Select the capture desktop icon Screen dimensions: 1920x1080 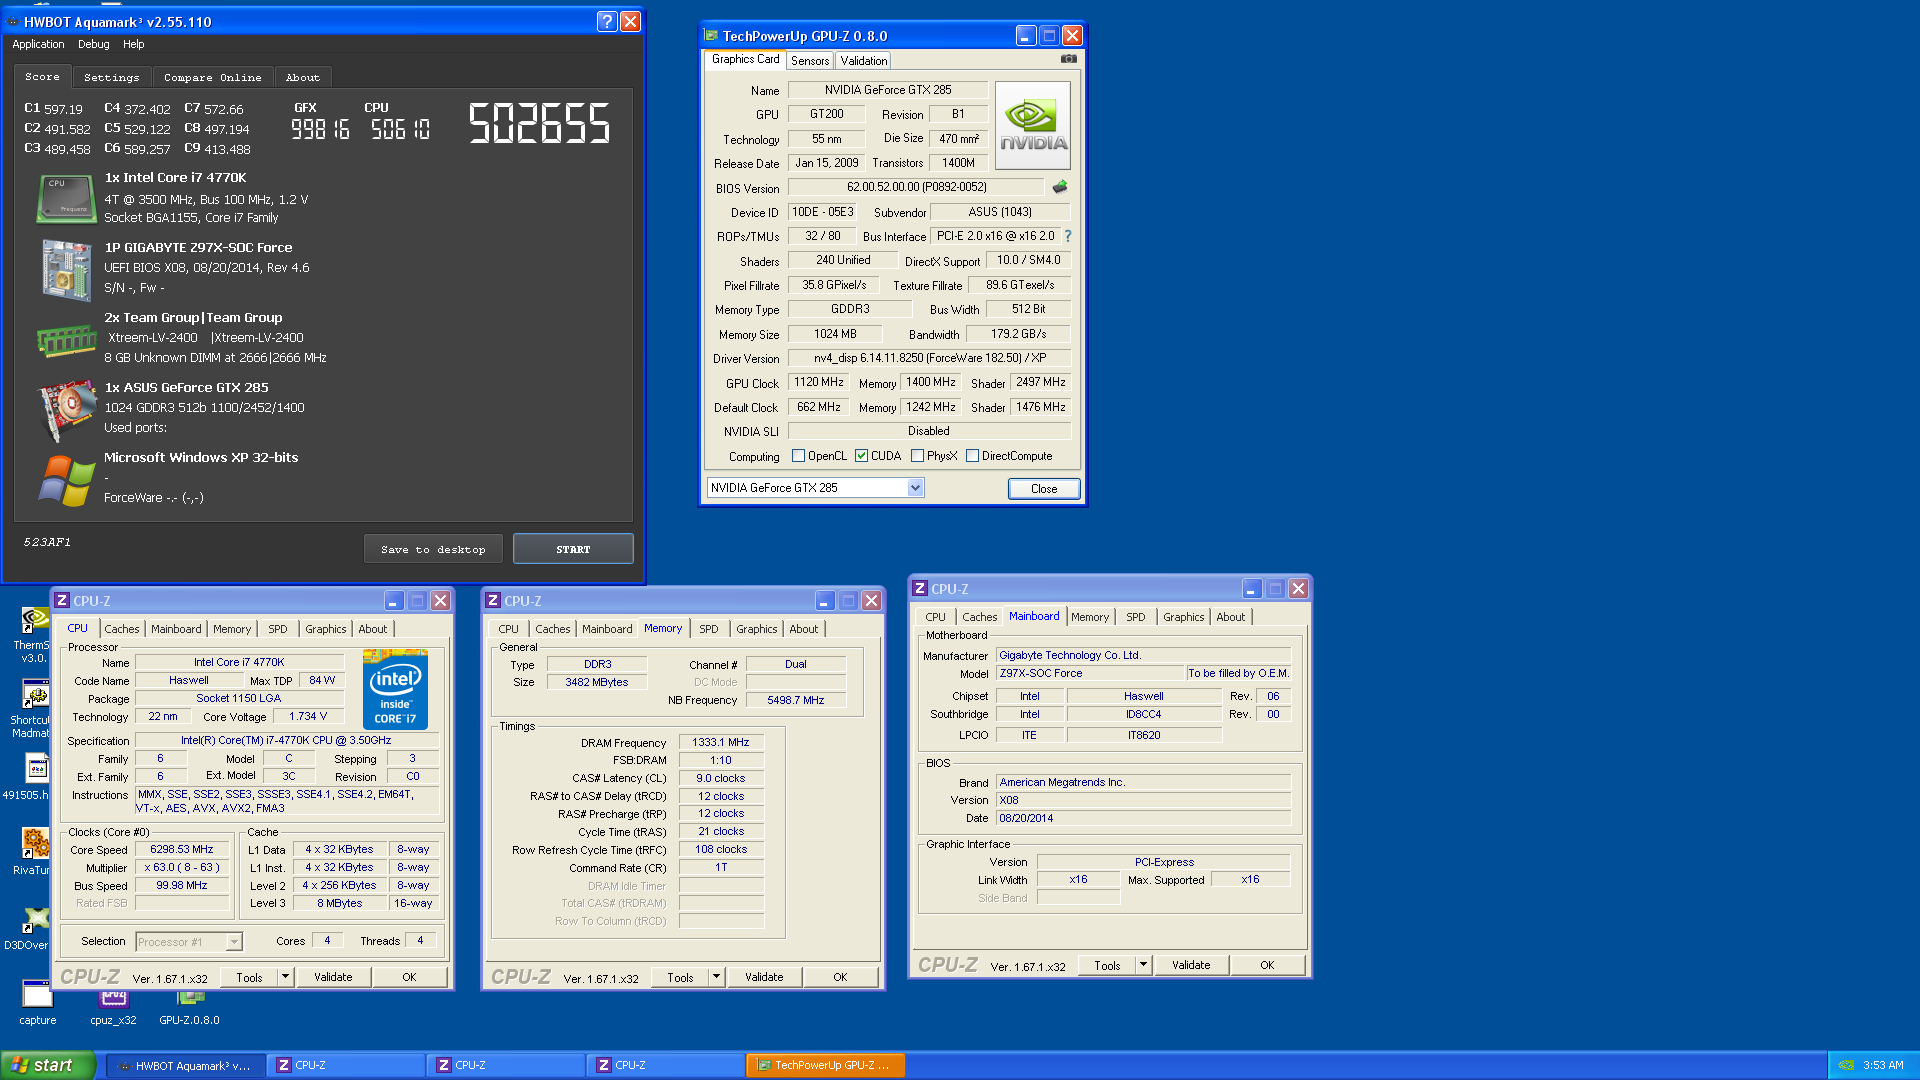tap(37, 1002)
